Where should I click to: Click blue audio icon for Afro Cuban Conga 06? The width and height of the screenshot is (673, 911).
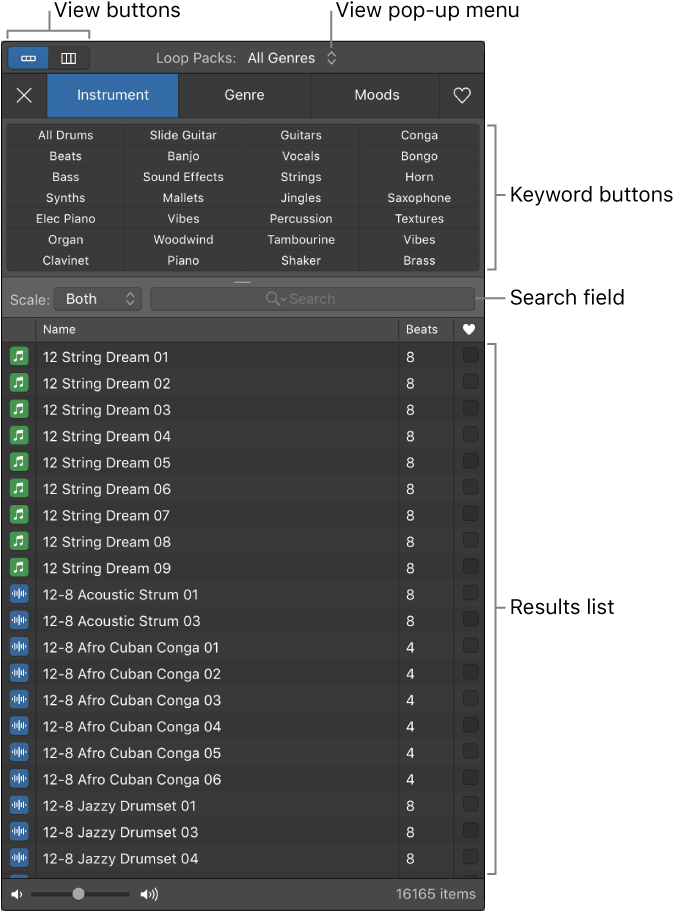click(19, 779)
